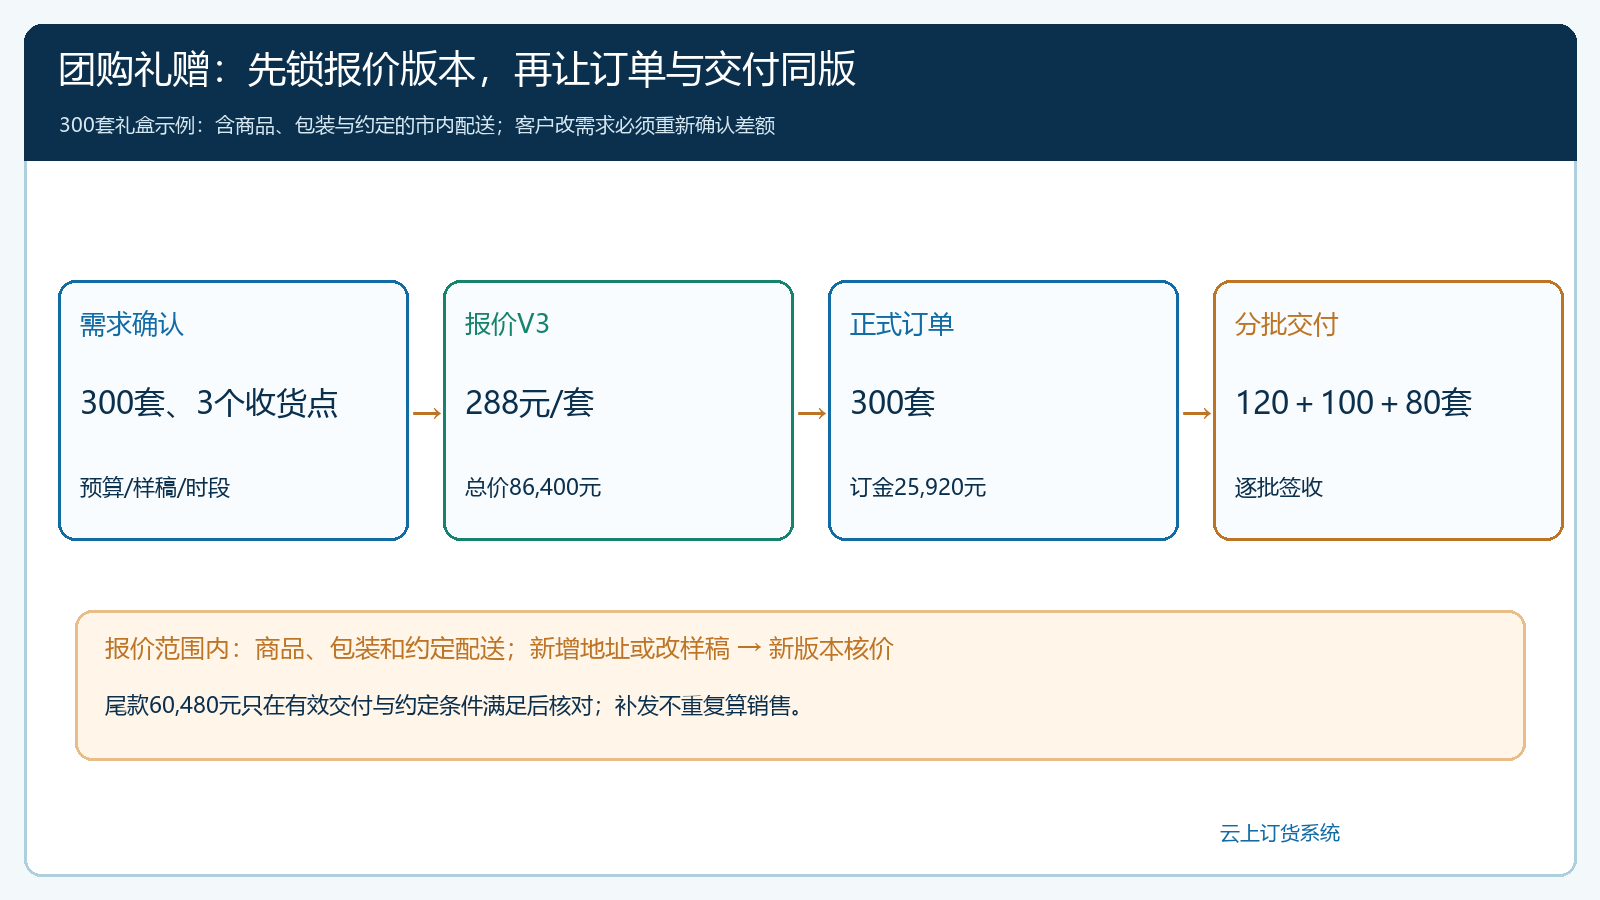Select the text 120＋100＋80套

click(1354, 403)
